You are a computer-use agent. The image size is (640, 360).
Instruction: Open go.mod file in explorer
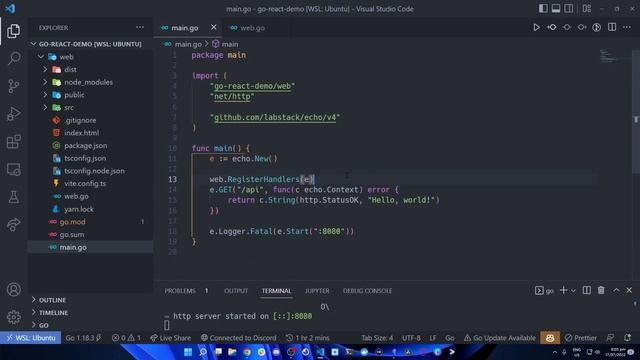(90, 222)
